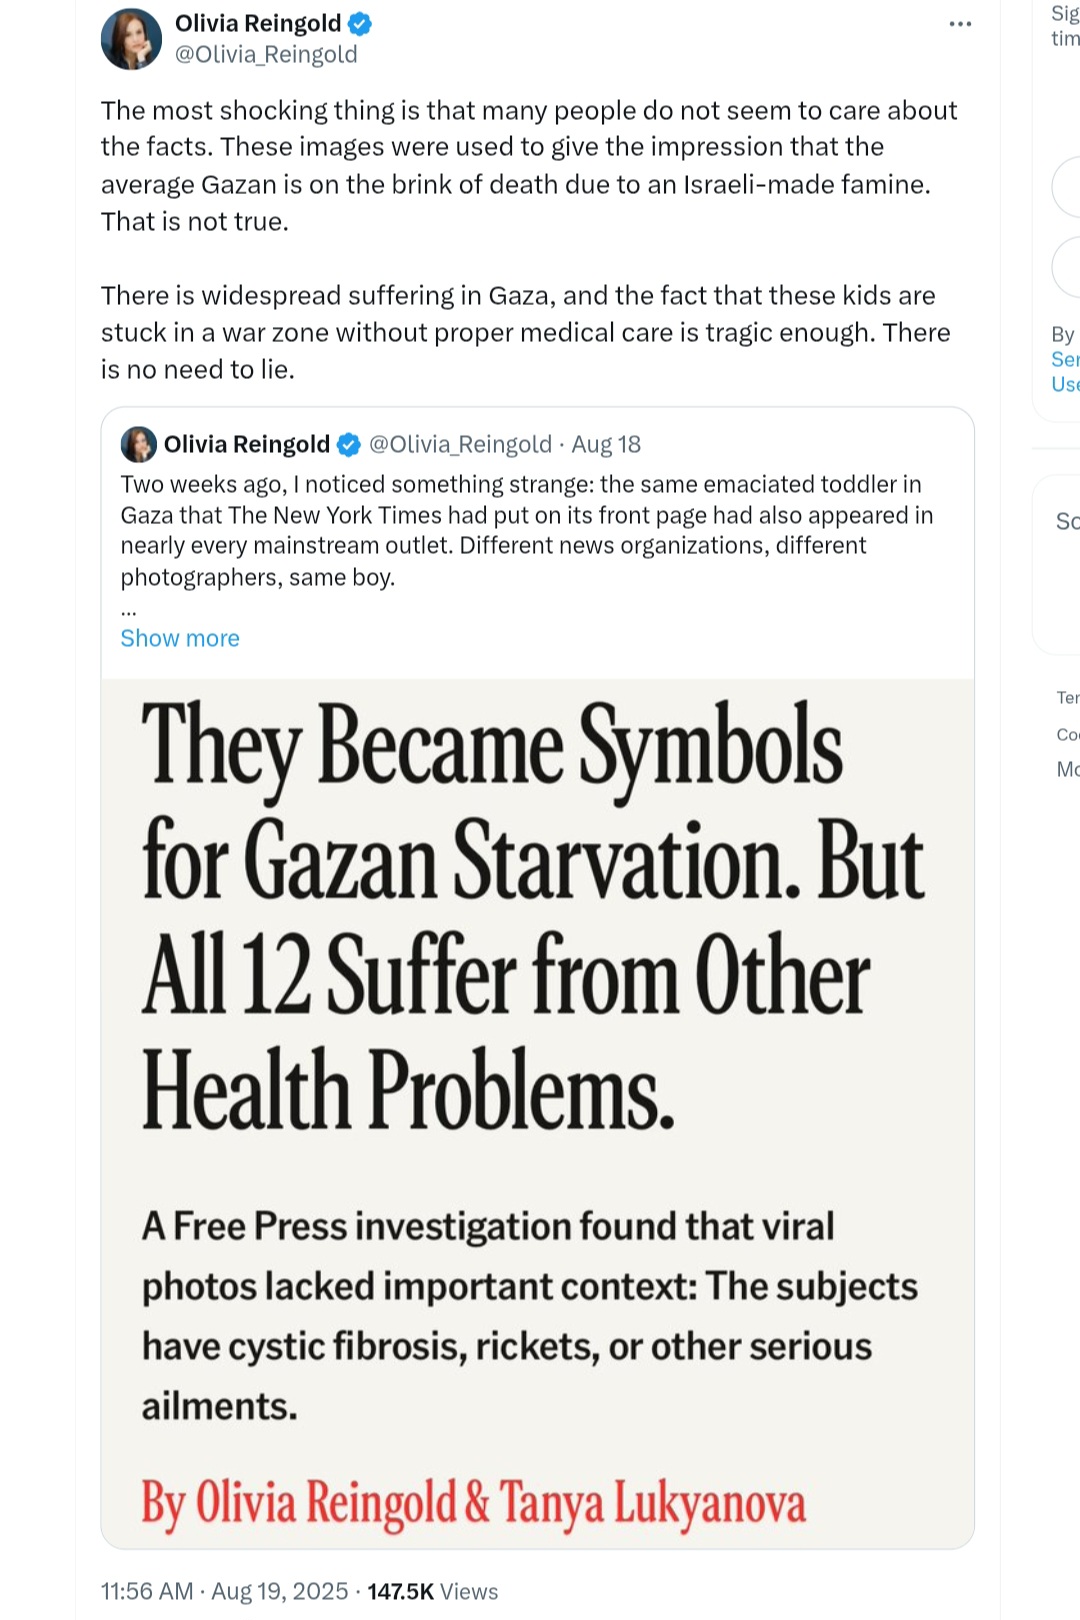Open the three-dot more options menu
Screen dimensions: 1080x1620
point(960,24)
